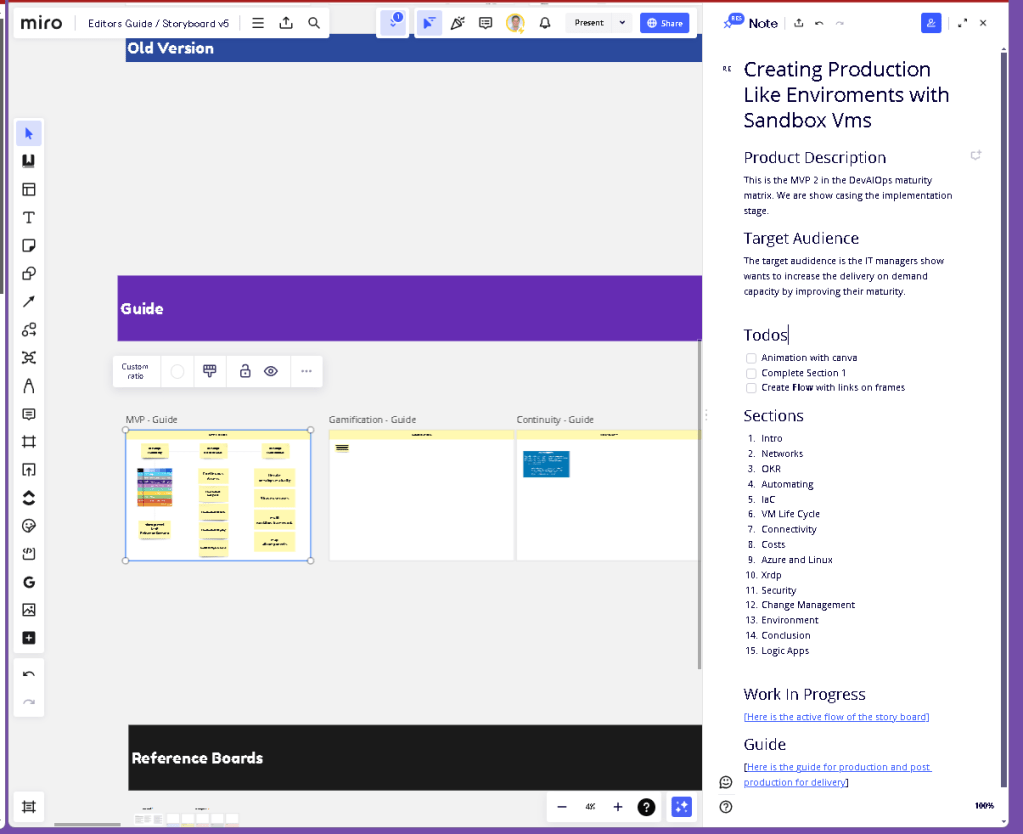The image size is (1023, 834).
Task: Select the cursor tool in left toolbar
Action: point(29,134)
